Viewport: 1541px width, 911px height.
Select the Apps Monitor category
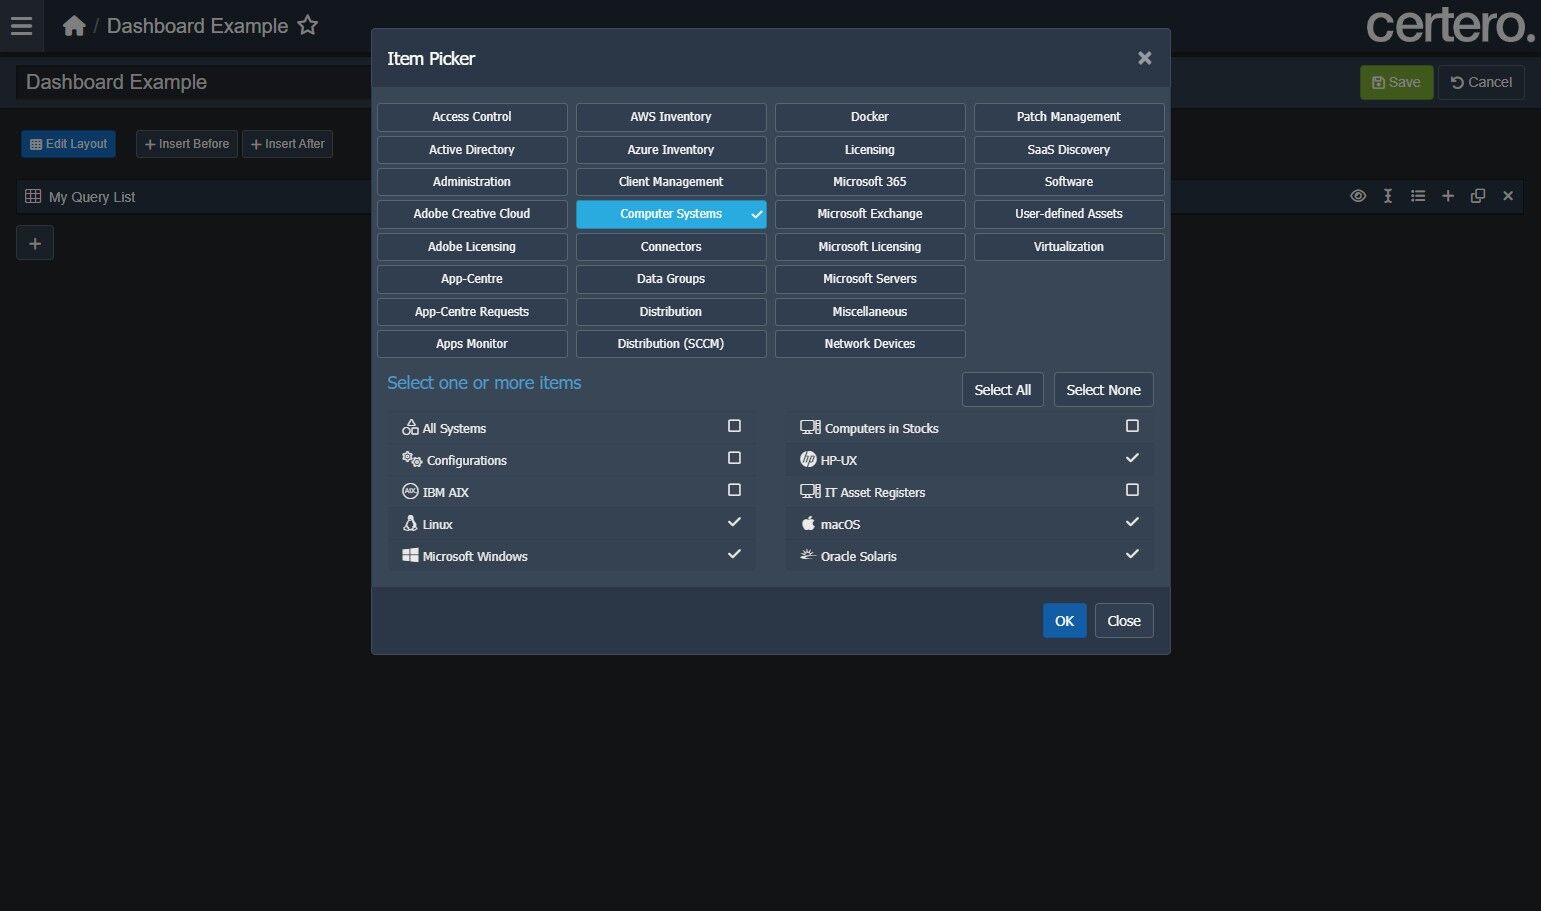pos(472,344)
